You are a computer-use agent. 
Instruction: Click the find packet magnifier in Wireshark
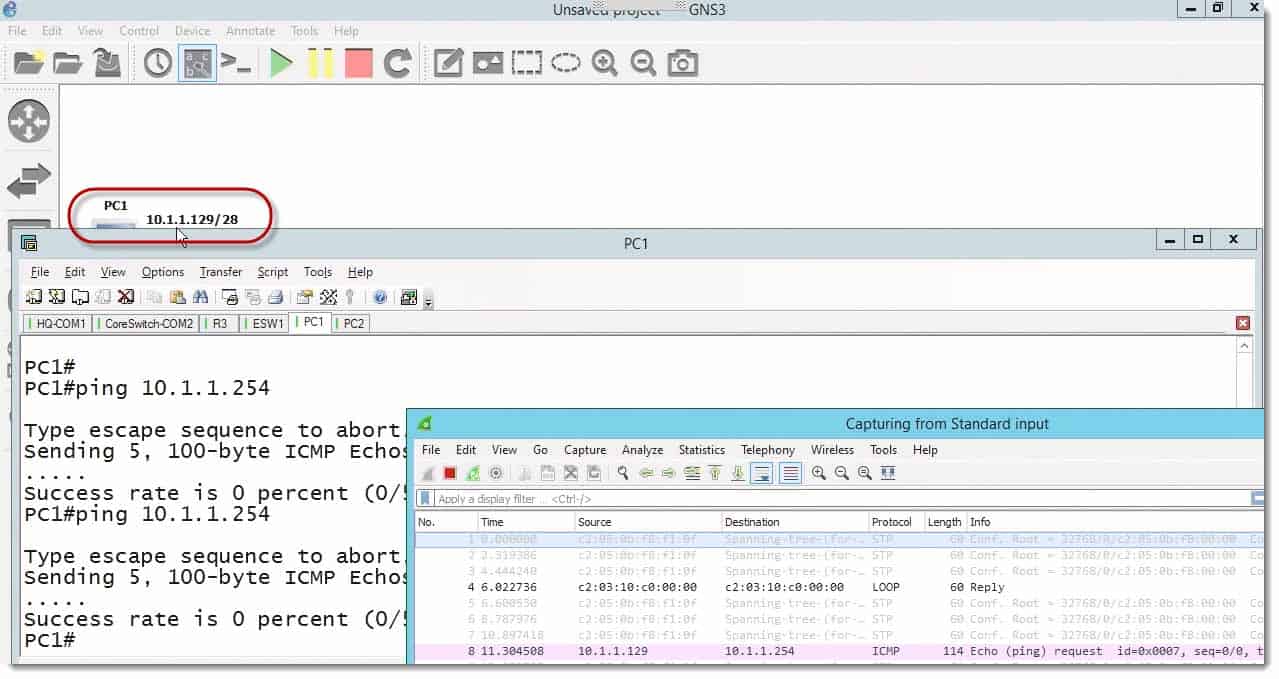tap(623, 474)
